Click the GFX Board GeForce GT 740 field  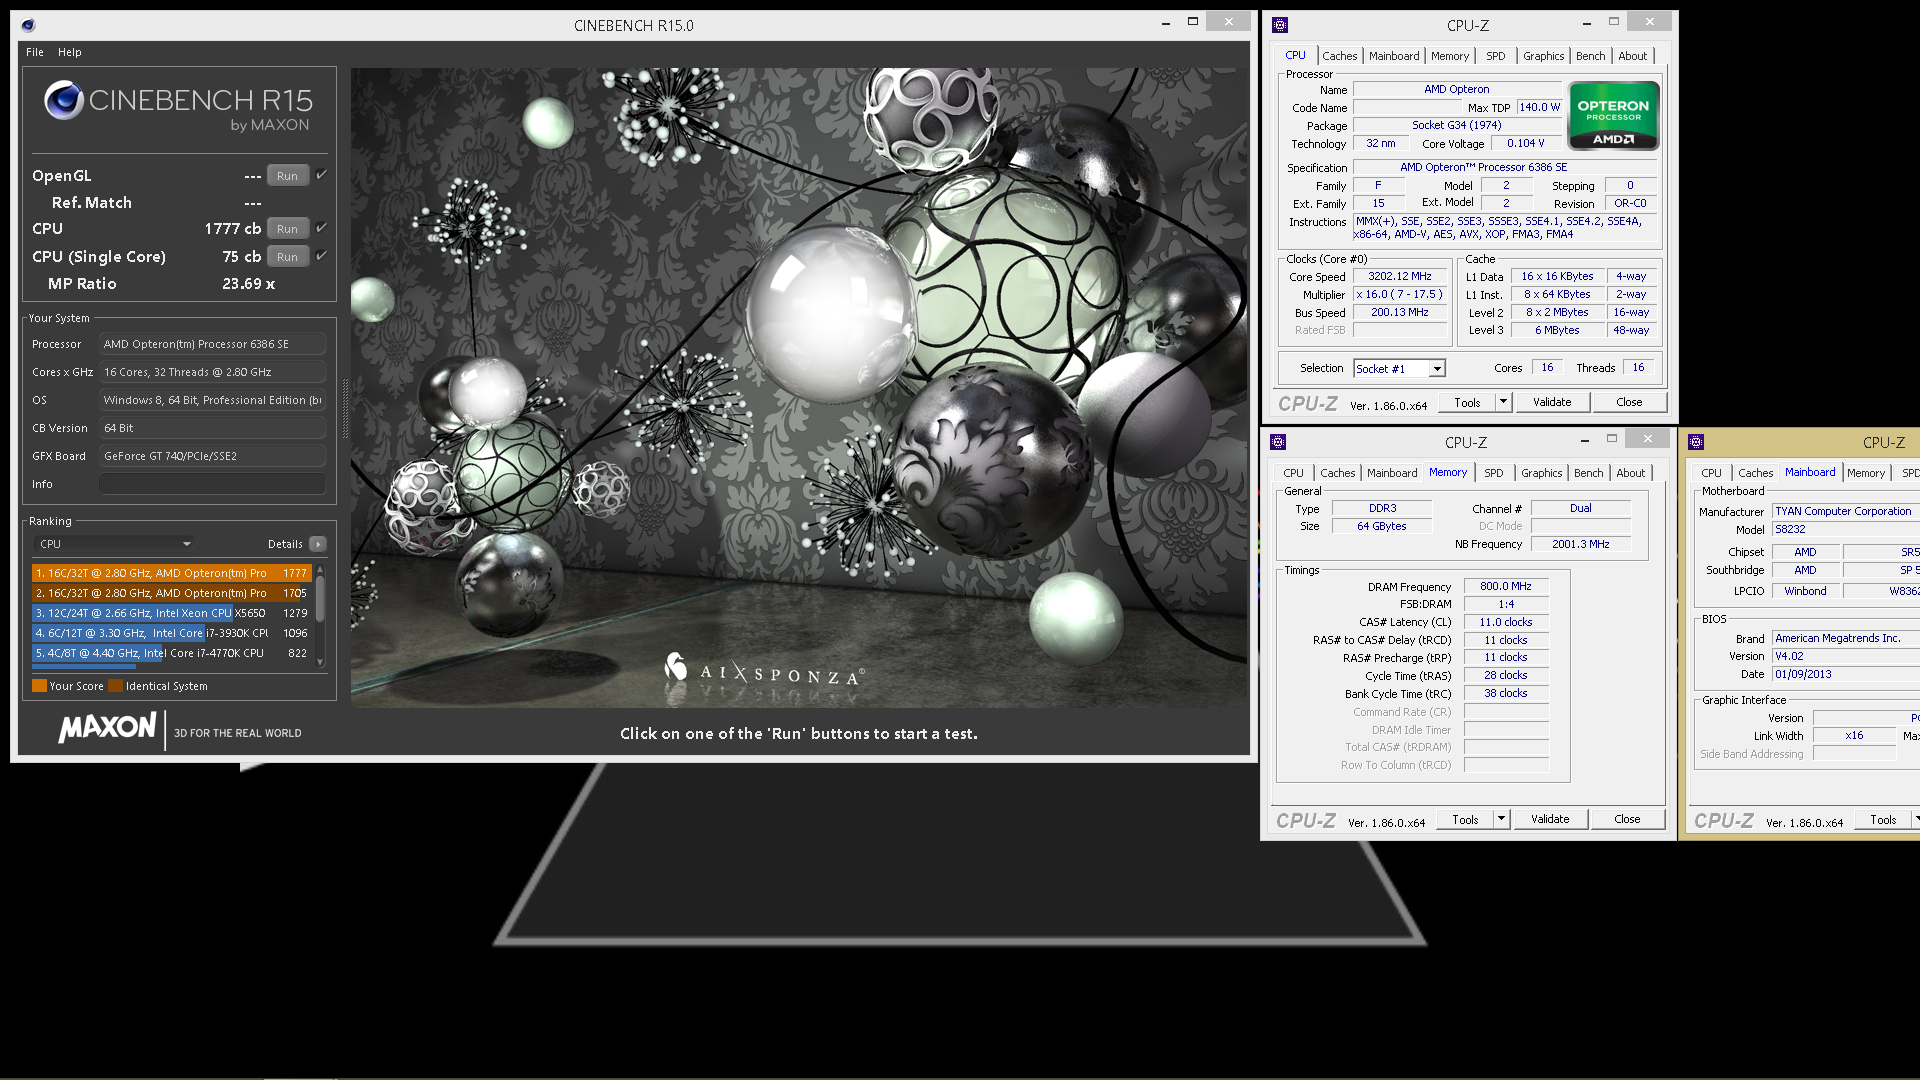click(x=212, y=456)
